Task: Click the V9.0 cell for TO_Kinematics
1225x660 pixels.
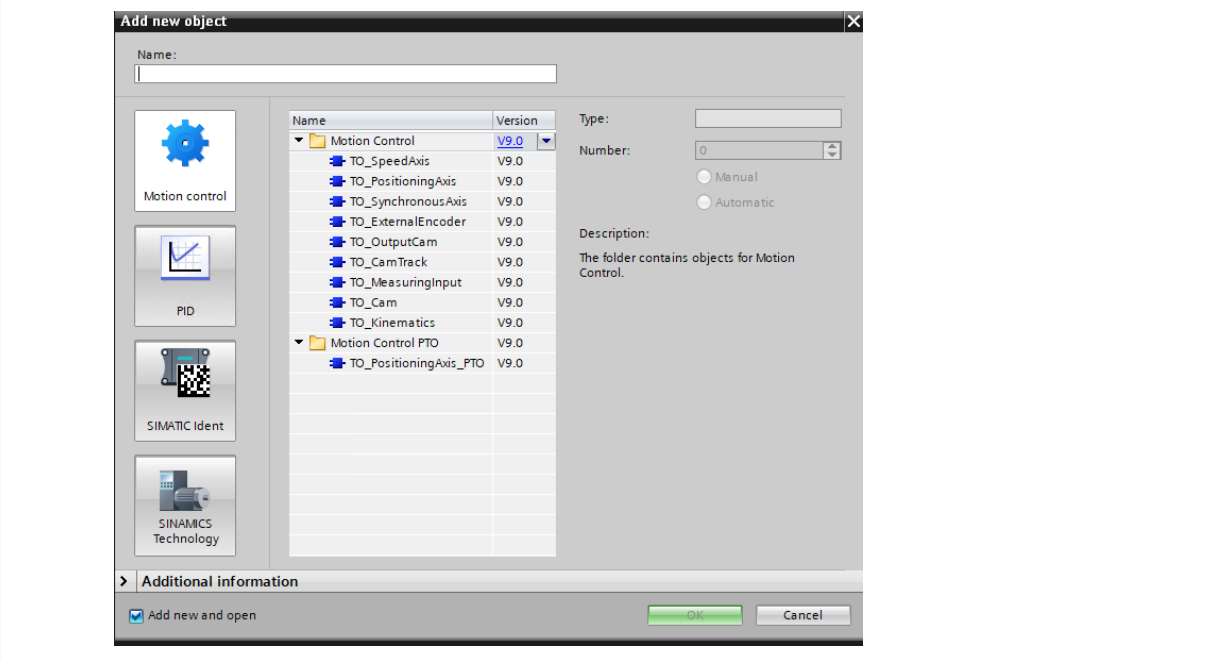Action: (524, 323)
